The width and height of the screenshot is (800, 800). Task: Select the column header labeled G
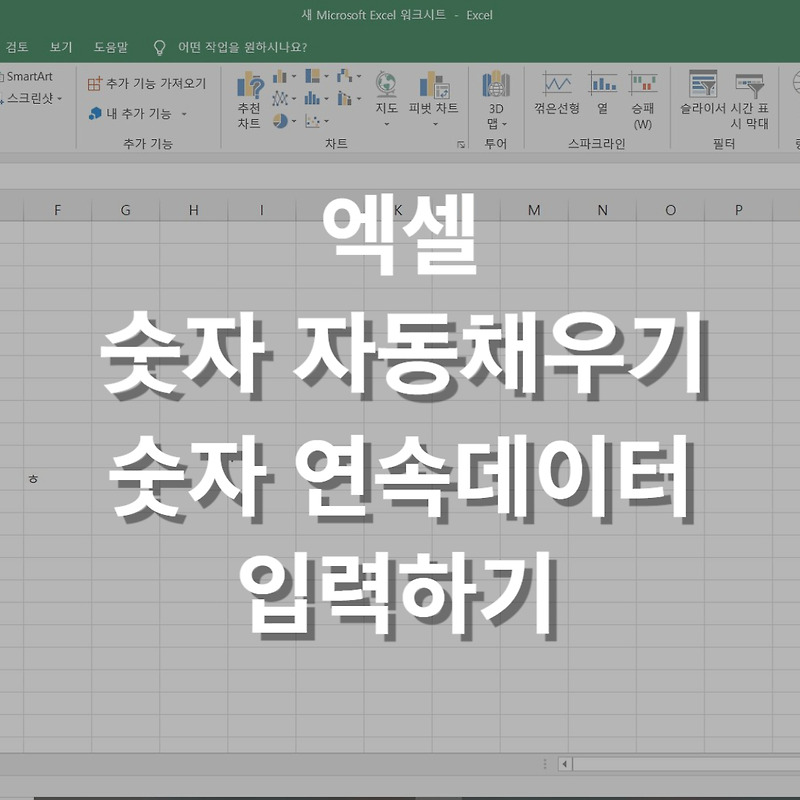[x=125, y=208]
